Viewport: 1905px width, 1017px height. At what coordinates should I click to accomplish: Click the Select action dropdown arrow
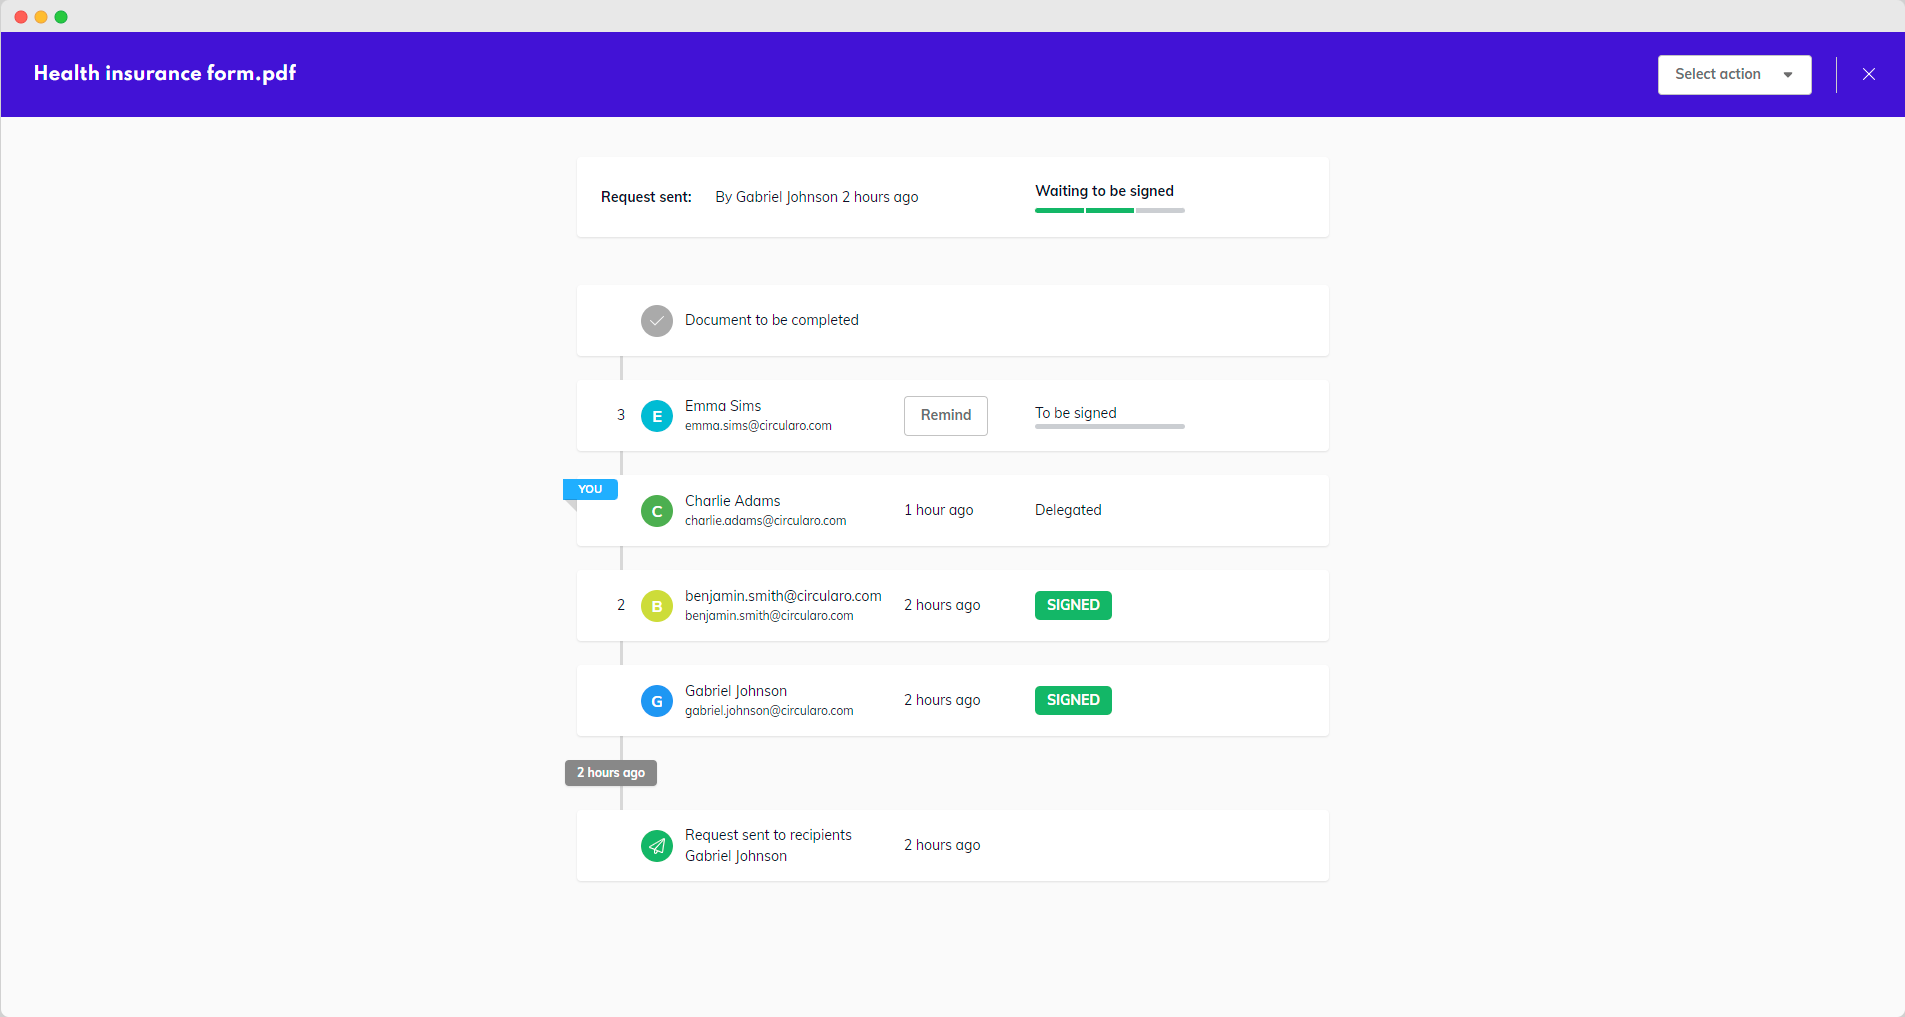(1787, 75)
